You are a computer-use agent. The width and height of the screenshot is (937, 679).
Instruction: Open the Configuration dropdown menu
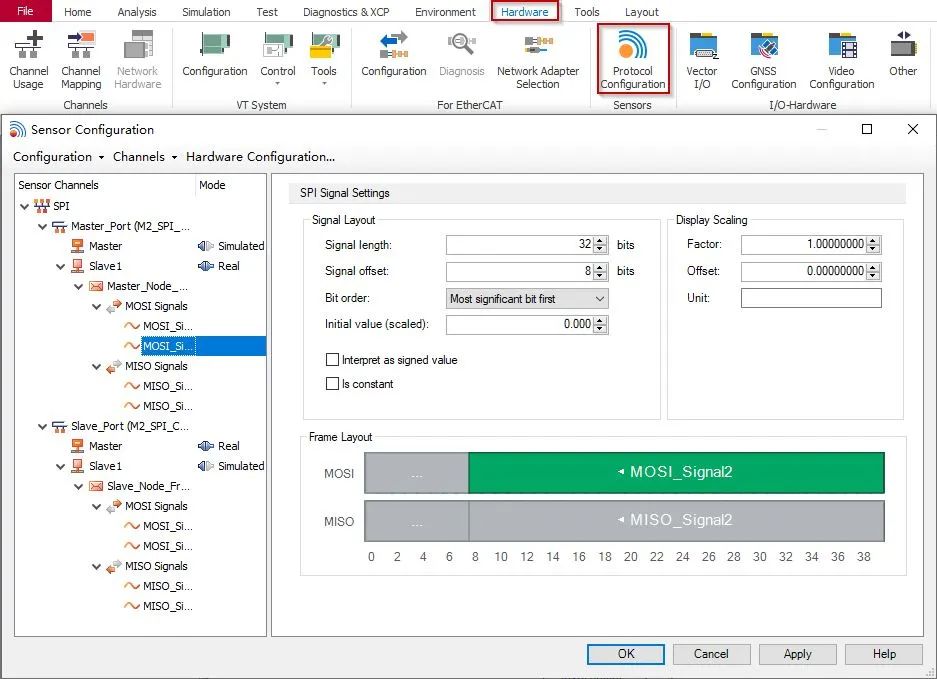pyautogui.click(x=59, y=157)
